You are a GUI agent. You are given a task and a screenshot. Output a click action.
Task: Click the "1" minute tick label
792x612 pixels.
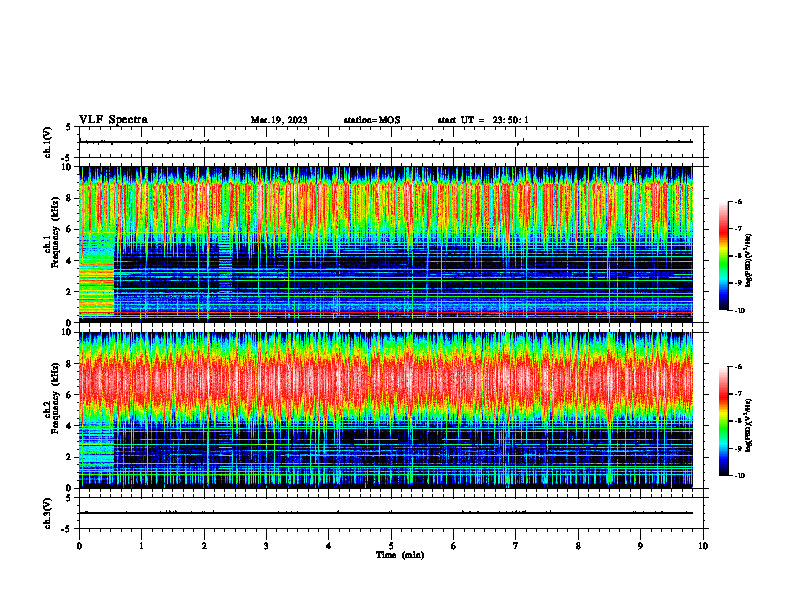coord(142,546)
